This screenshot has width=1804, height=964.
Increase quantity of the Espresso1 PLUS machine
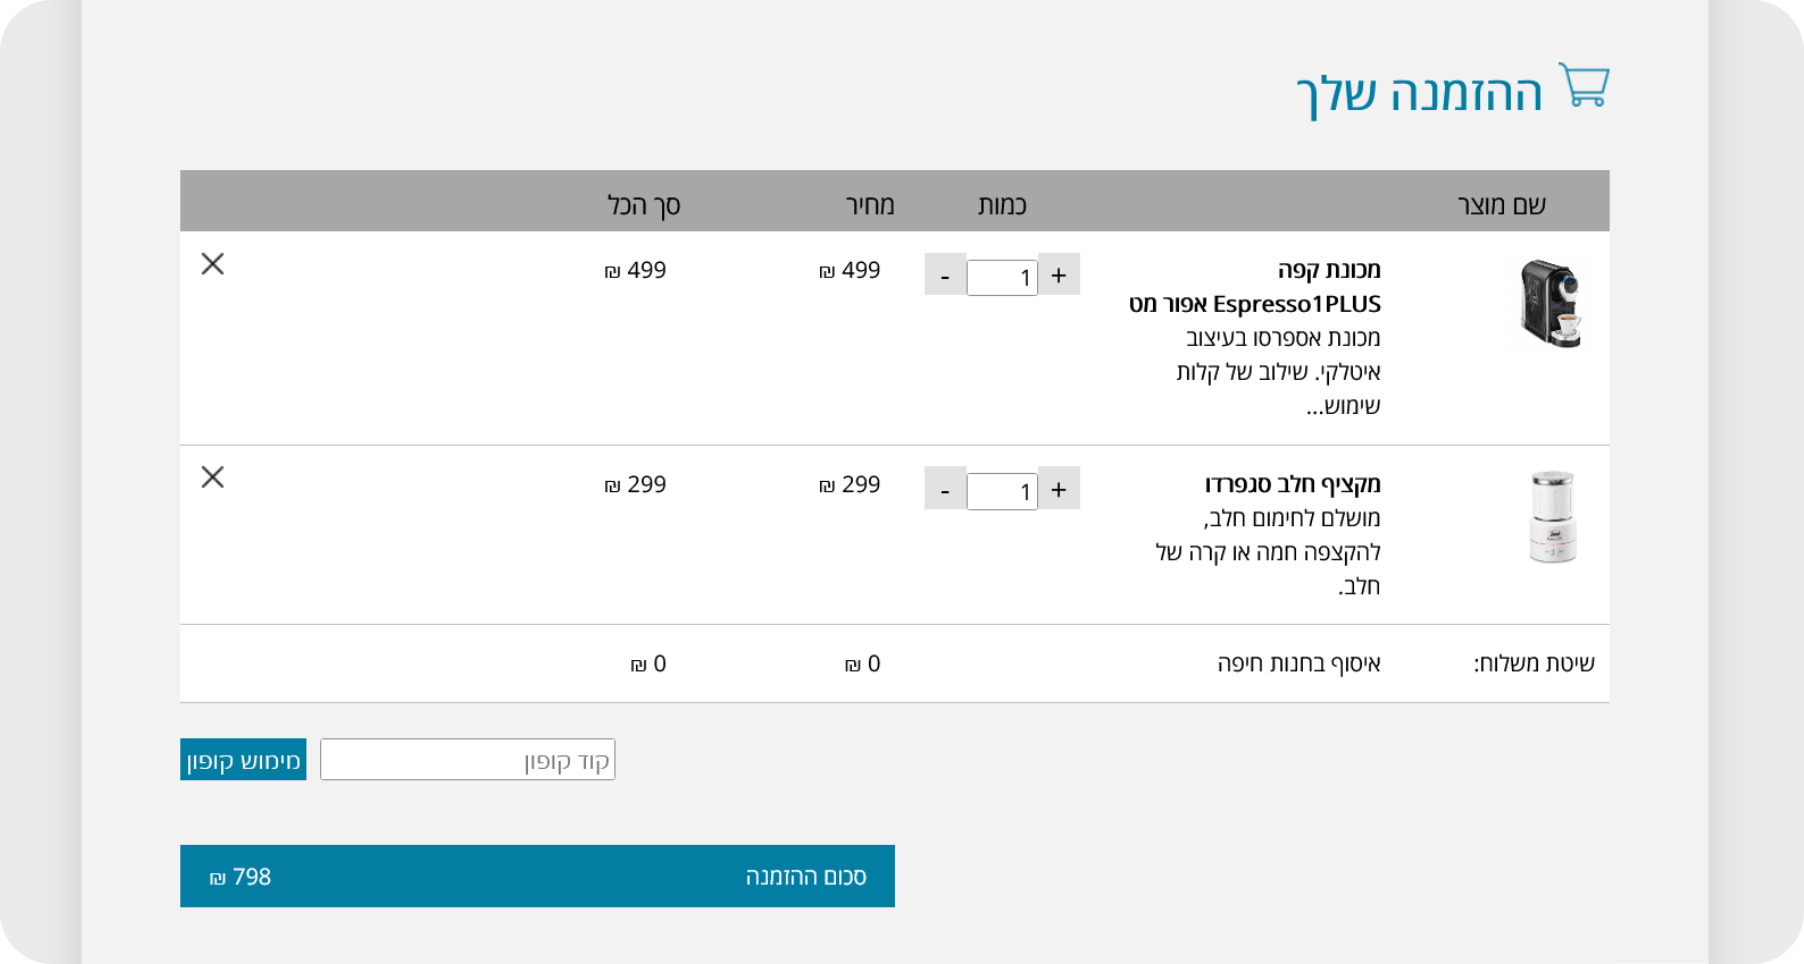click(1058, 274)
